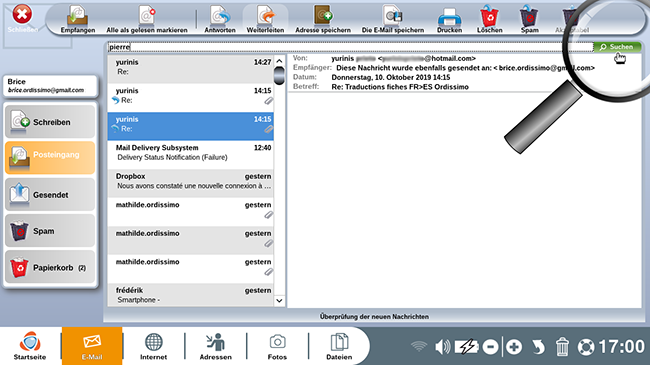Reply using the Antworten icon
This screenshot has width=650, height=365.
(220, 19)
